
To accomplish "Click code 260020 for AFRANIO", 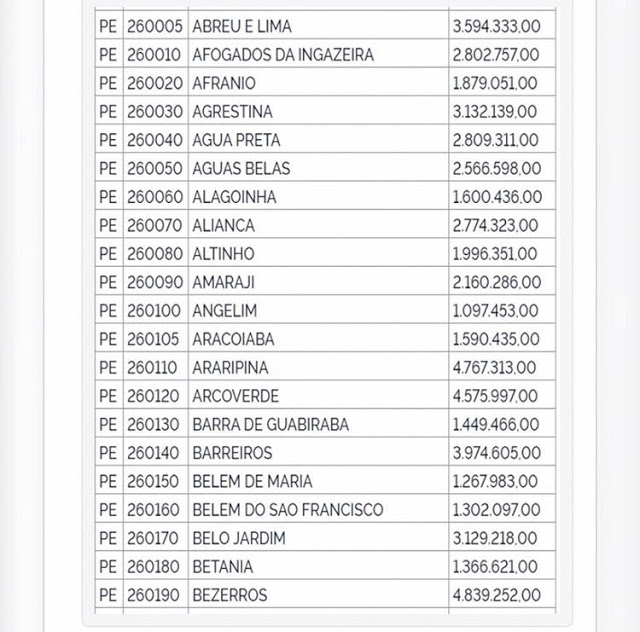I will (x=154, y=83).
